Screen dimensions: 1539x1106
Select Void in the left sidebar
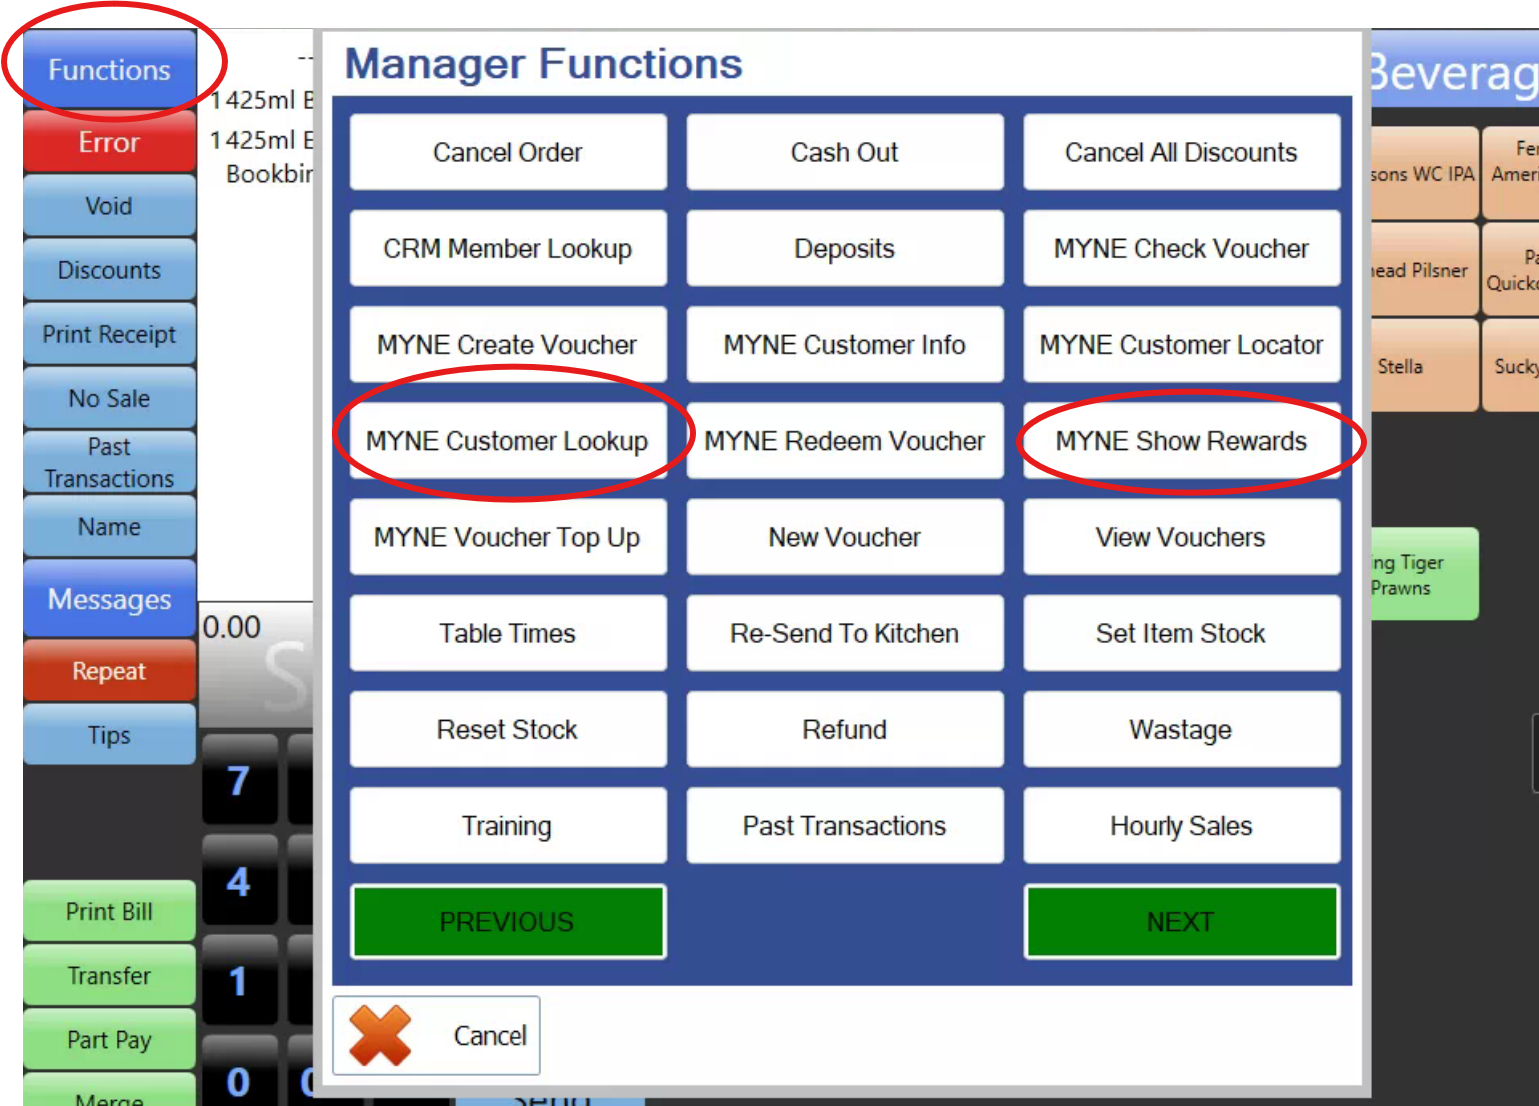(x=110, y=206)
